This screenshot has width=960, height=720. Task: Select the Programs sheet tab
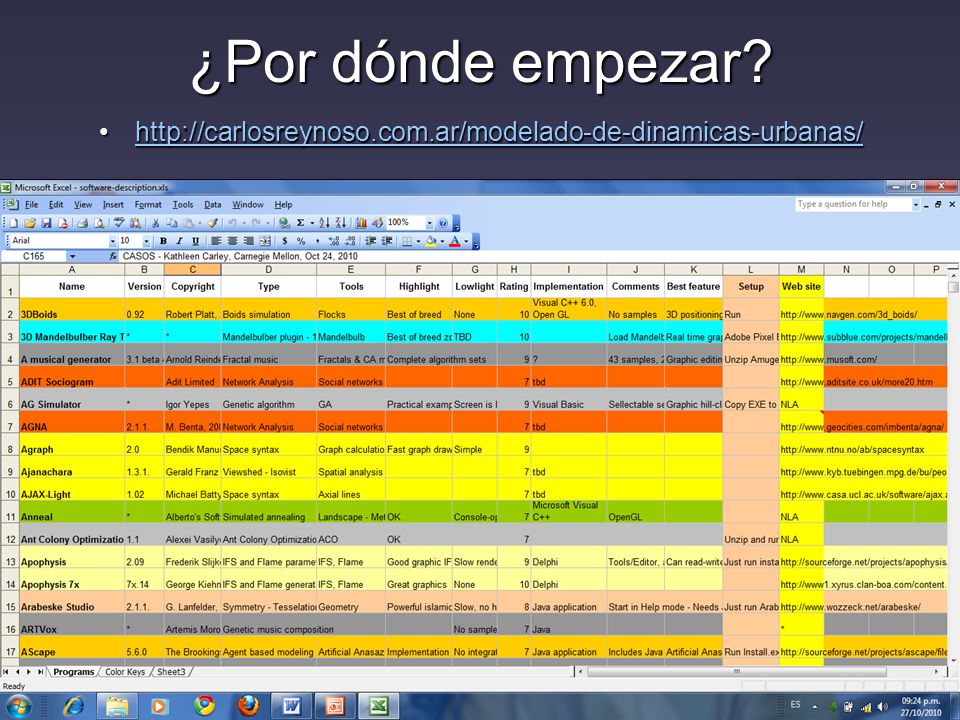(73, 672)
